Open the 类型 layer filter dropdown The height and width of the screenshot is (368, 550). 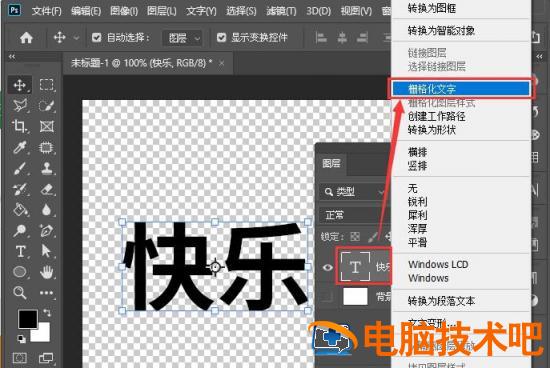point(355,192)
